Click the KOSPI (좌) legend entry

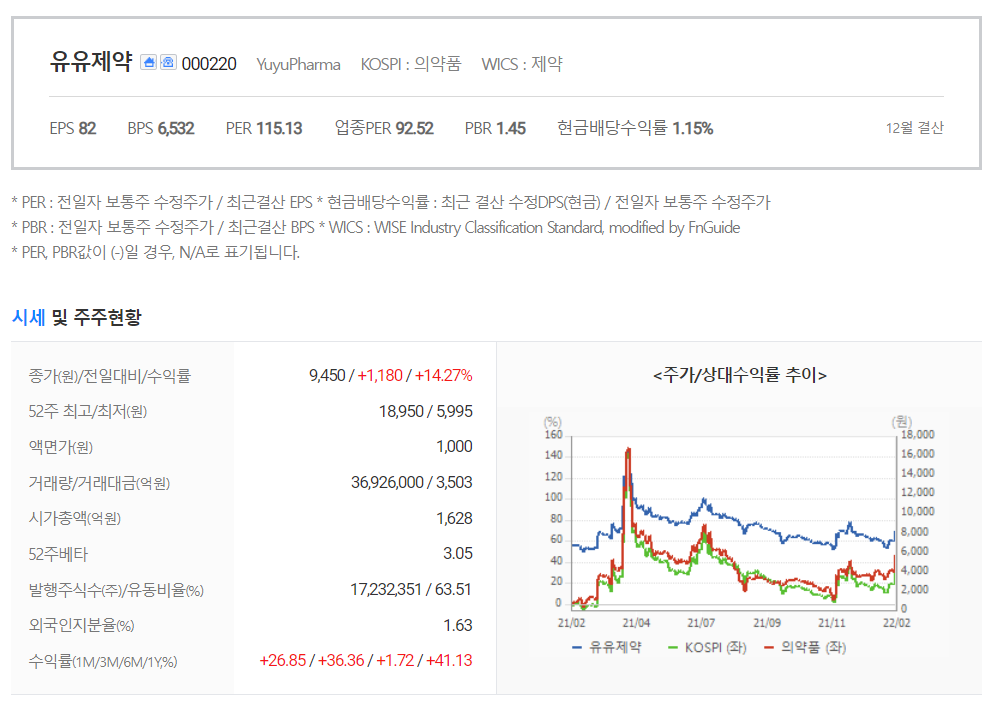point(708,648)
